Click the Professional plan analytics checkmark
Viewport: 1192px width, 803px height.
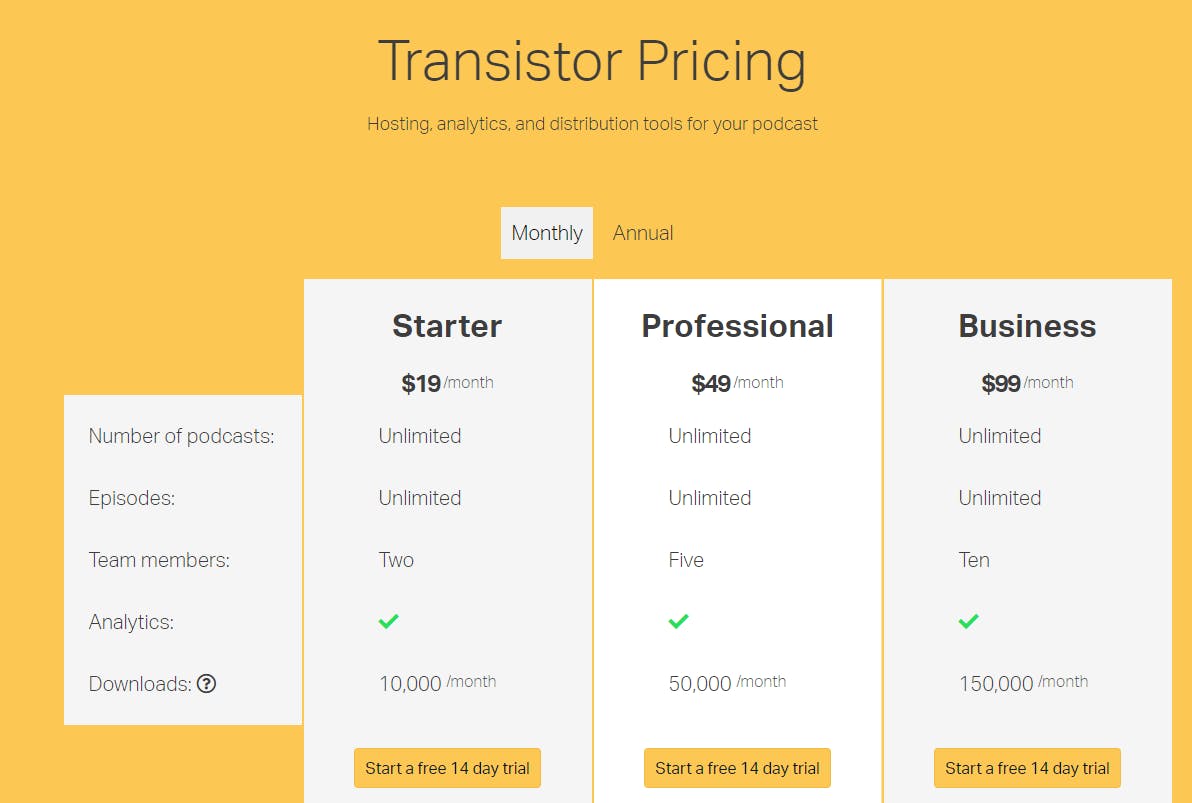click(678, 621)
